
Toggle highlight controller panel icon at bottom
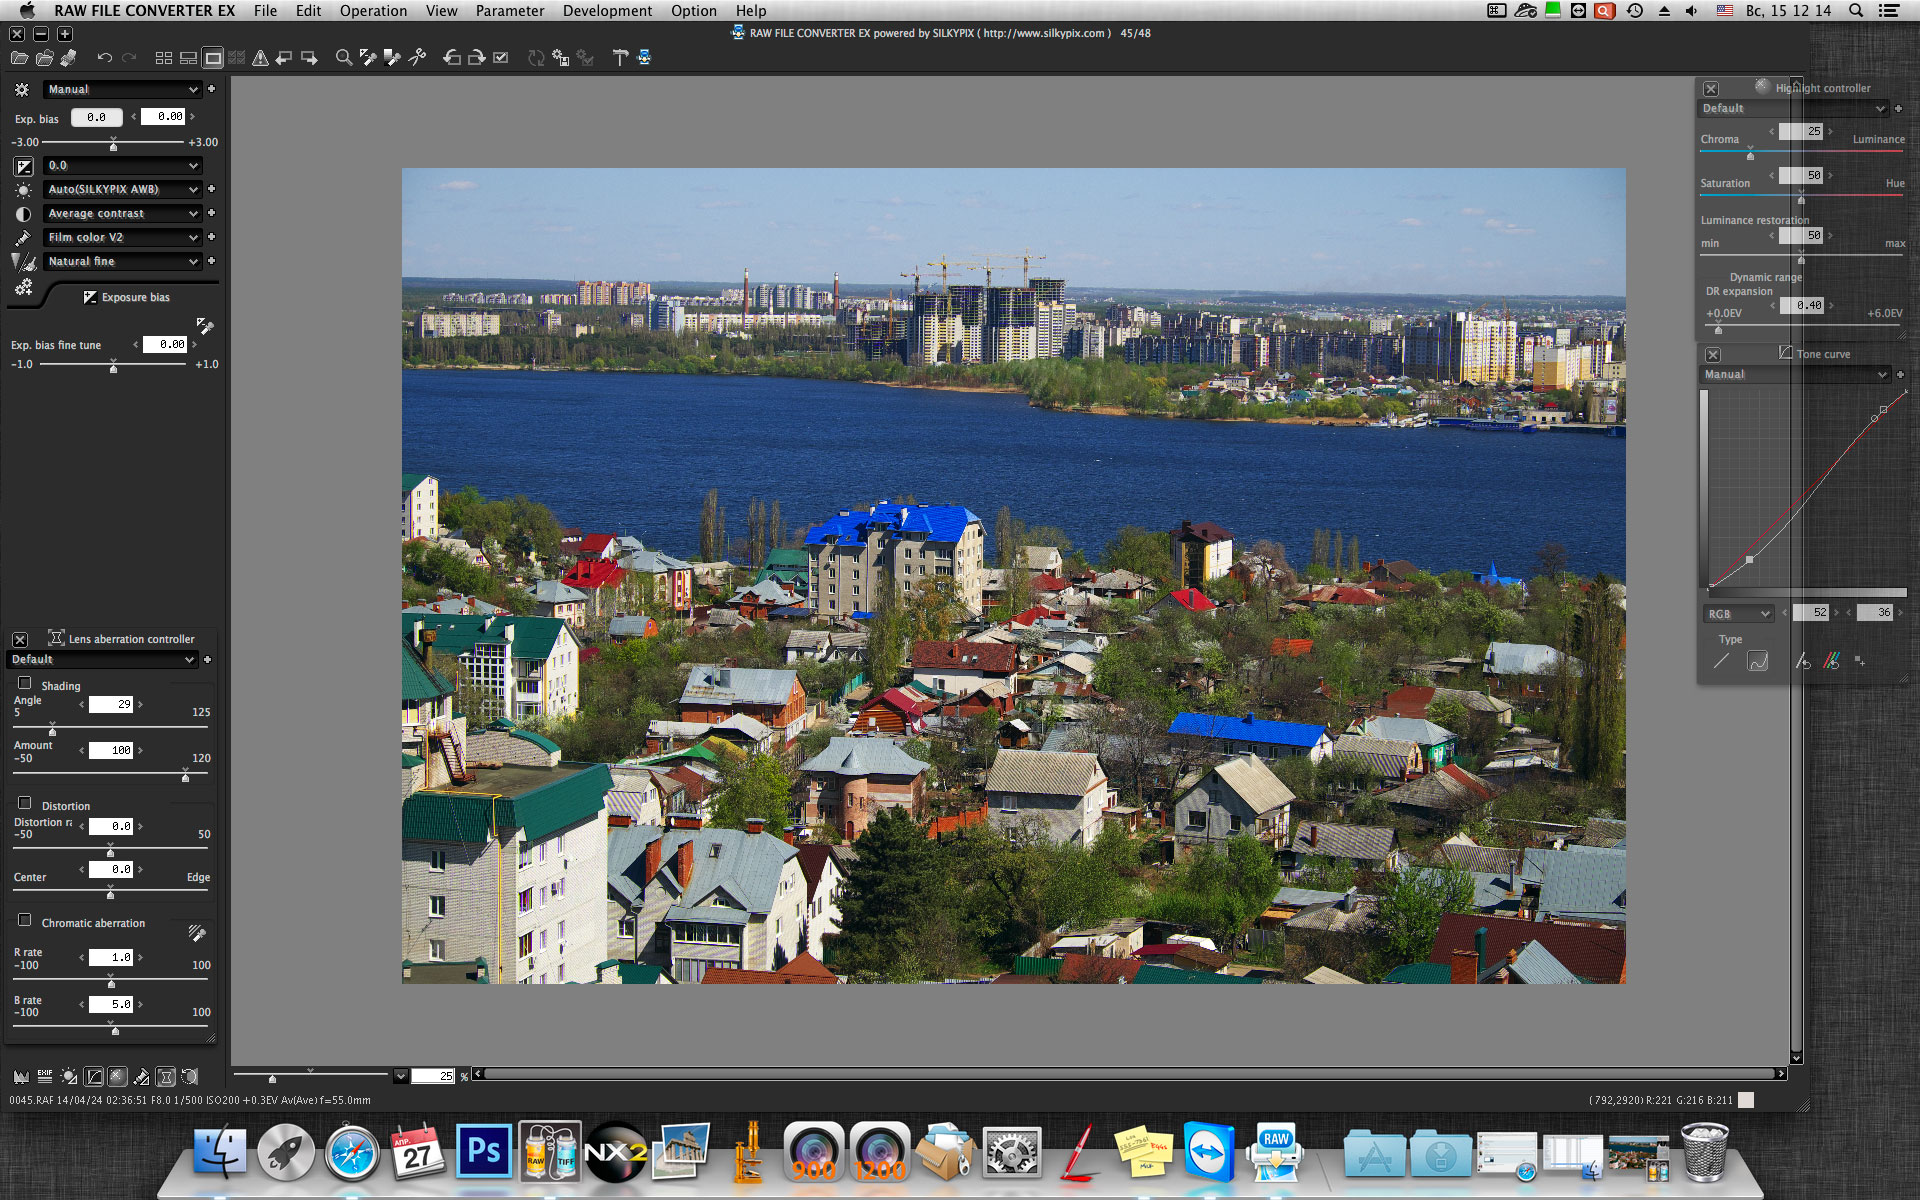pyautogui.click(x=117, y=1077)
